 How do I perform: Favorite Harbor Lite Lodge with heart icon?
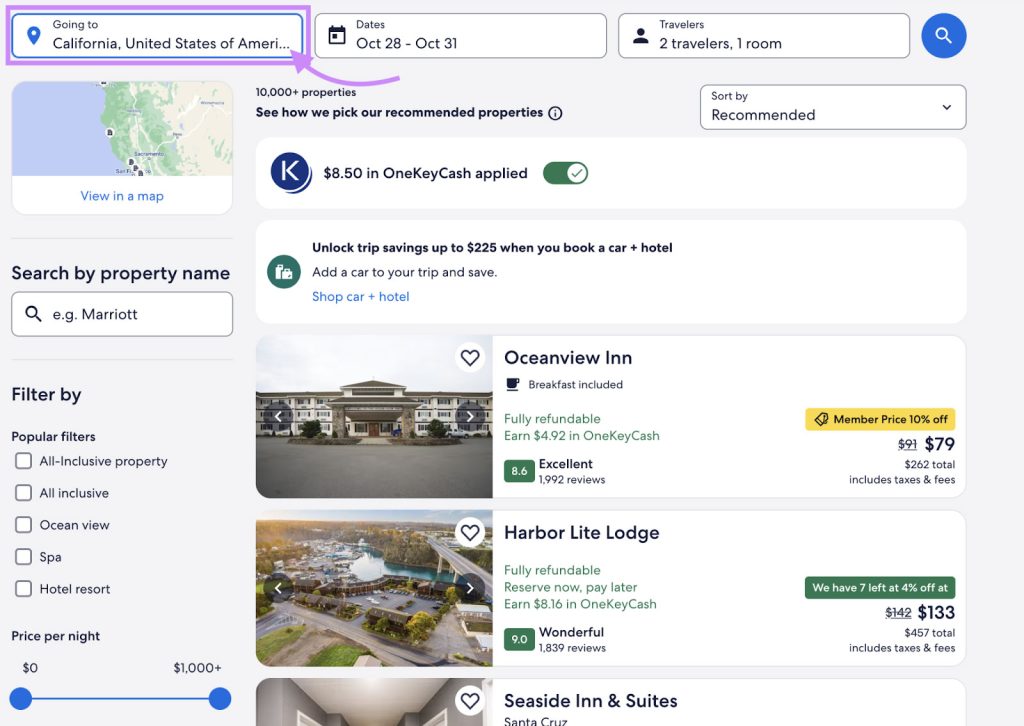469,532
